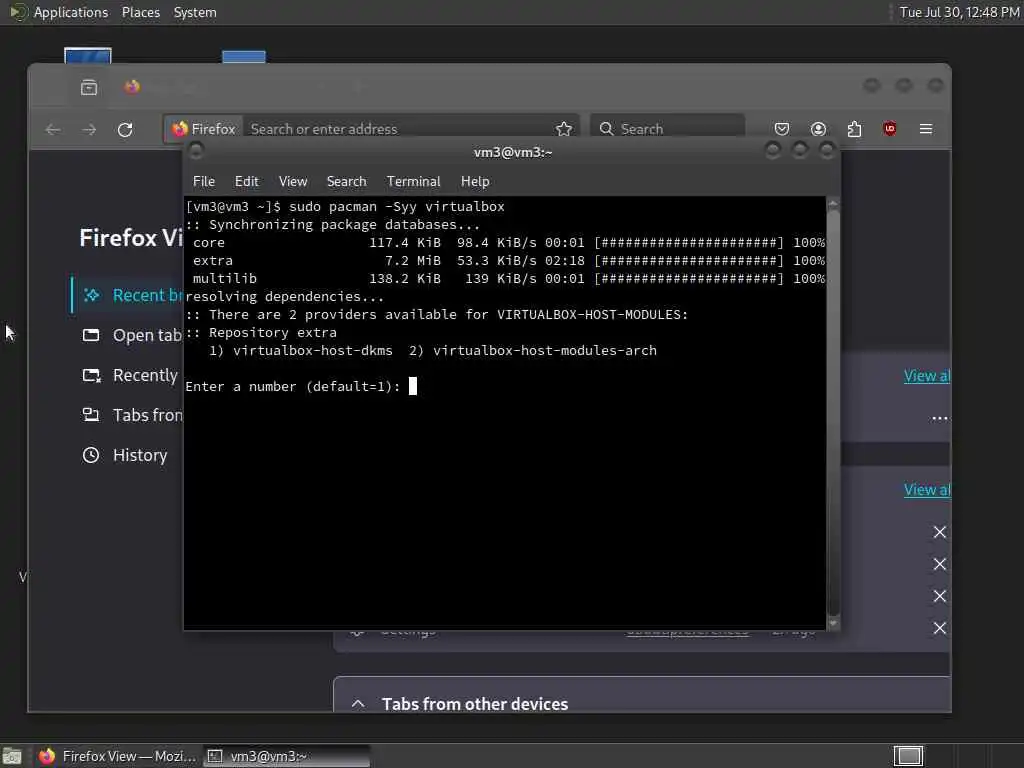Click terminal vertical scrollbar
Viewport: 1024px width, 768px height.
[833, 411]
